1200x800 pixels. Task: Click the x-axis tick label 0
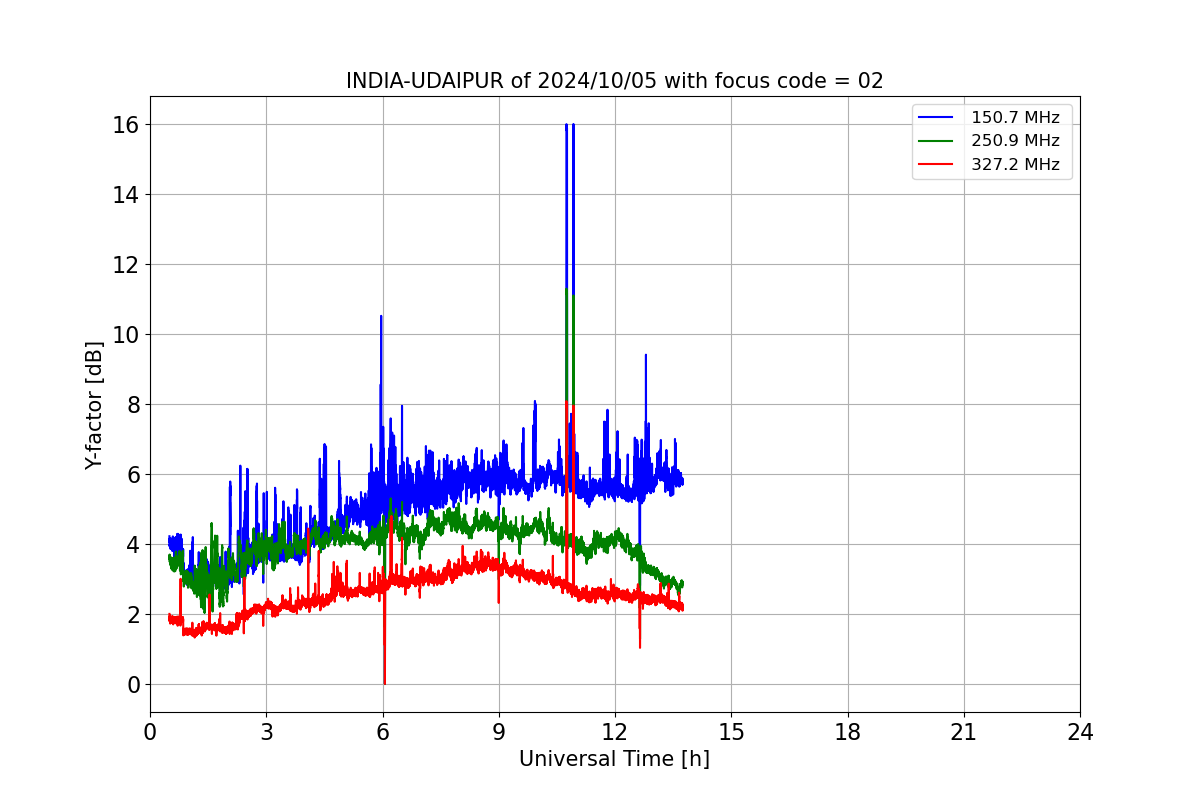point(150,732)
